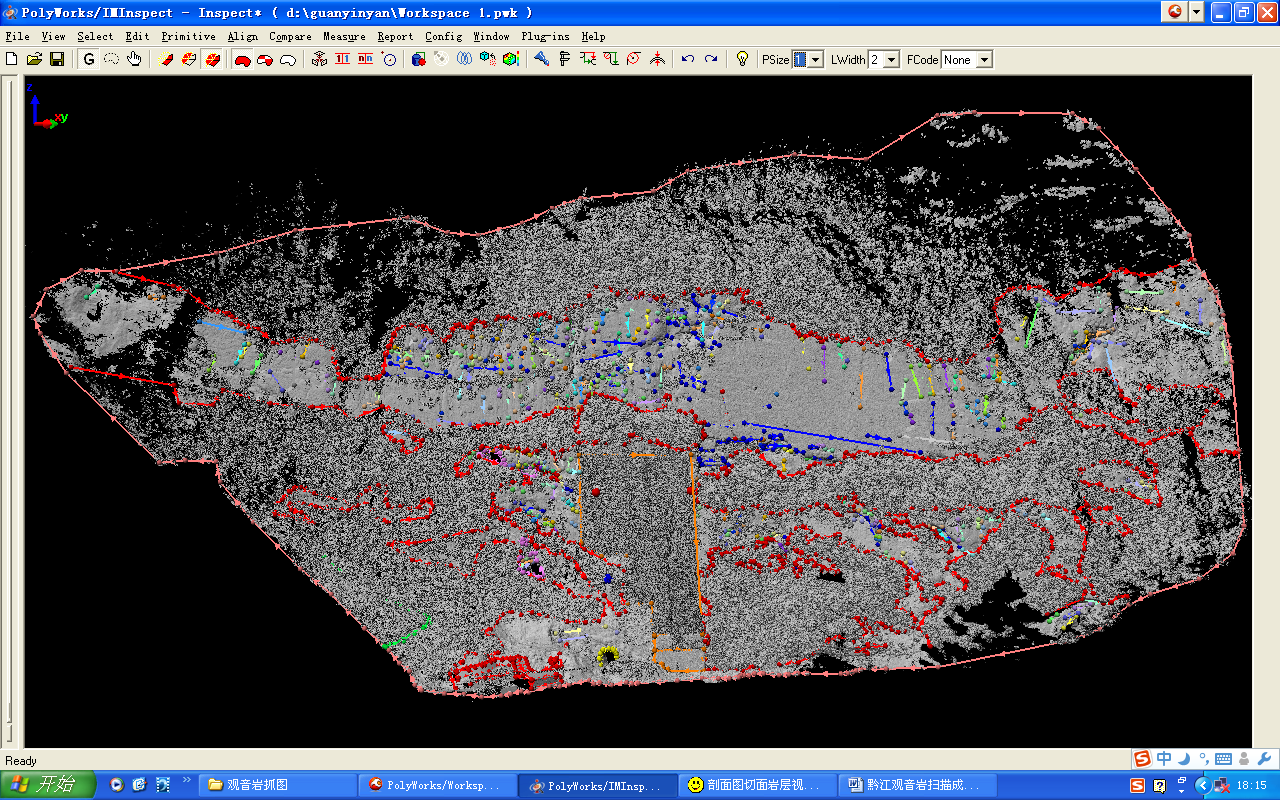Screen dimensions: 1280x800
Task: Save the workspace with the floppy disk icon
Action: (57, 60)
